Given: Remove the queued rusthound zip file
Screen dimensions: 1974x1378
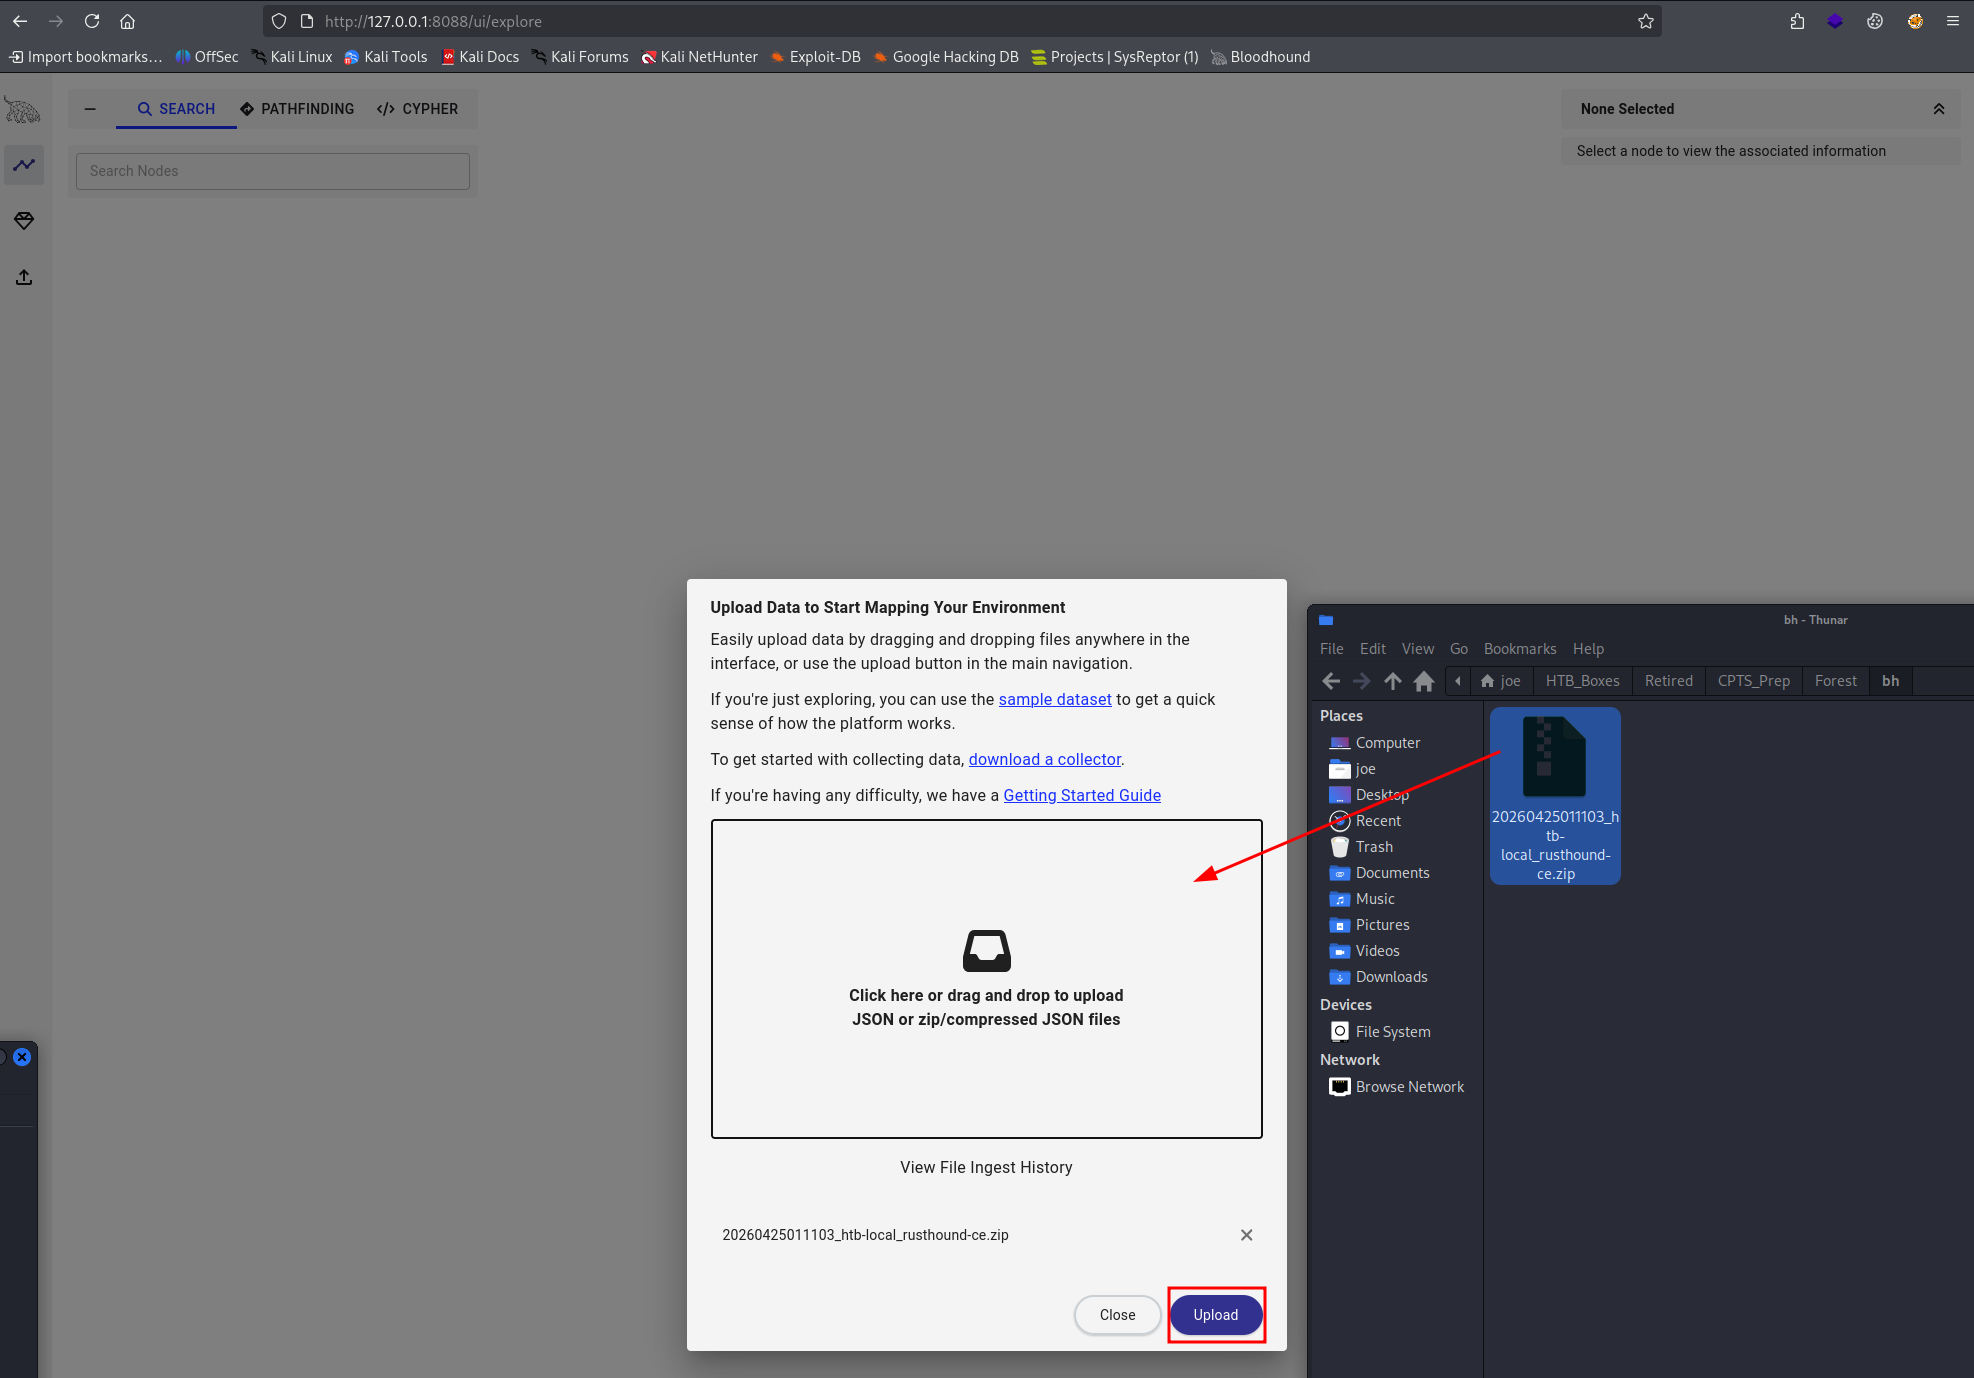Looking at the screenshot, I should coord(1246,1235).
